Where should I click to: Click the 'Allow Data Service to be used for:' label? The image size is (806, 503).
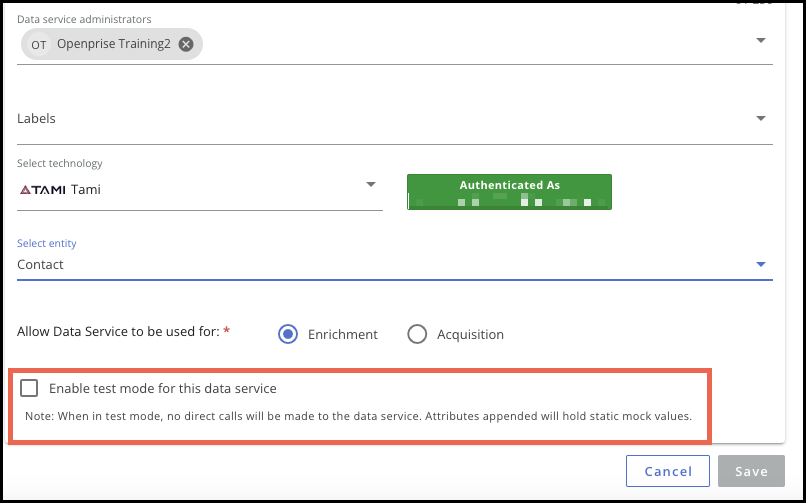point(119,331)
